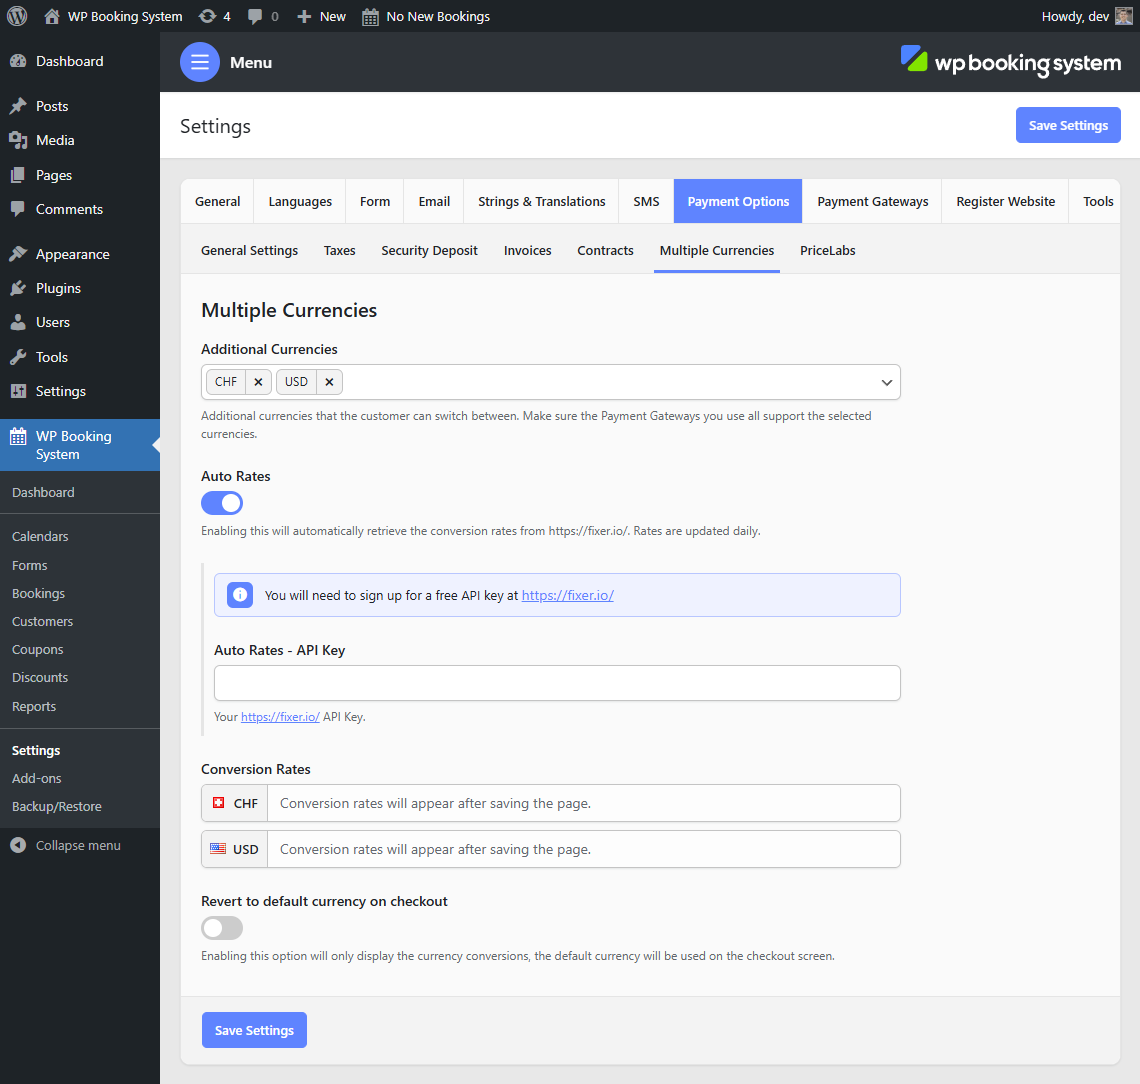Click the Comments icon in sidebar
The image size is (1140, 1084).
(18, 209)
